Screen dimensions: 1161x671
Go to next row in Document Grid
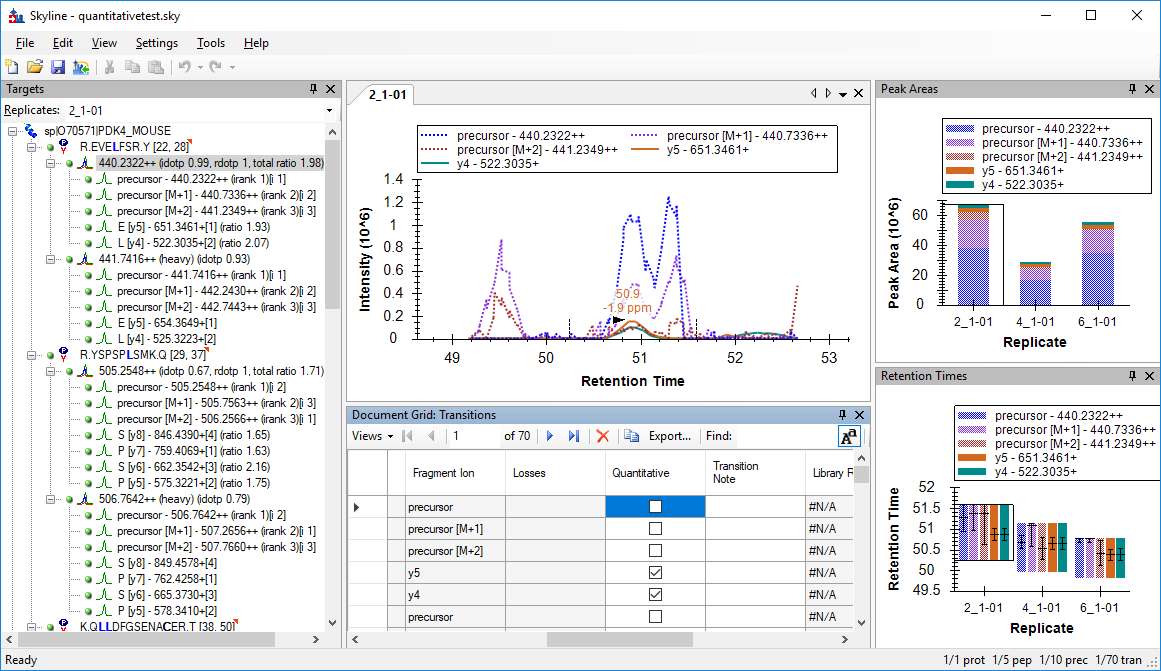(x=550, y=436)
